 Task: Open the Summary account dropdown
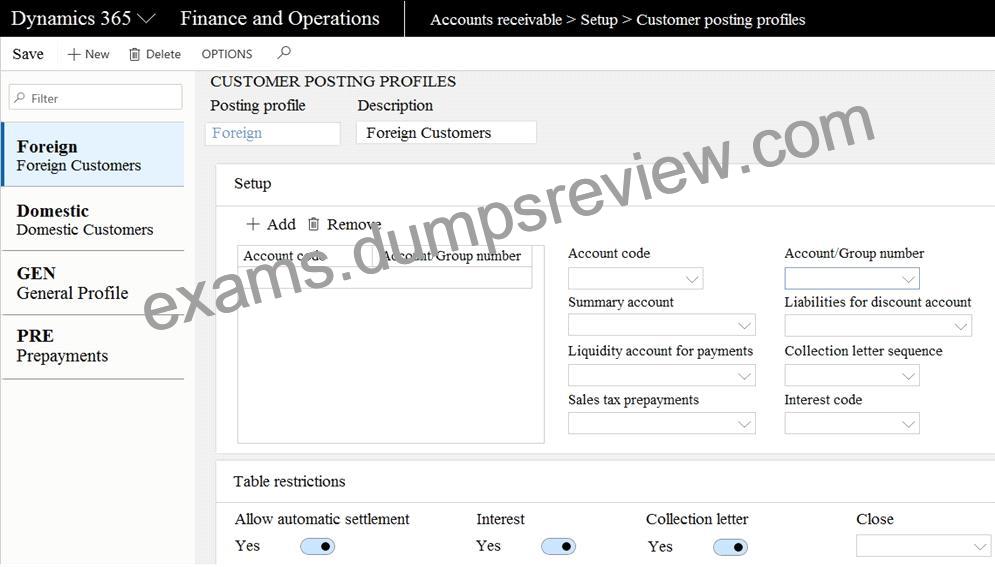[x=744, y=325]
